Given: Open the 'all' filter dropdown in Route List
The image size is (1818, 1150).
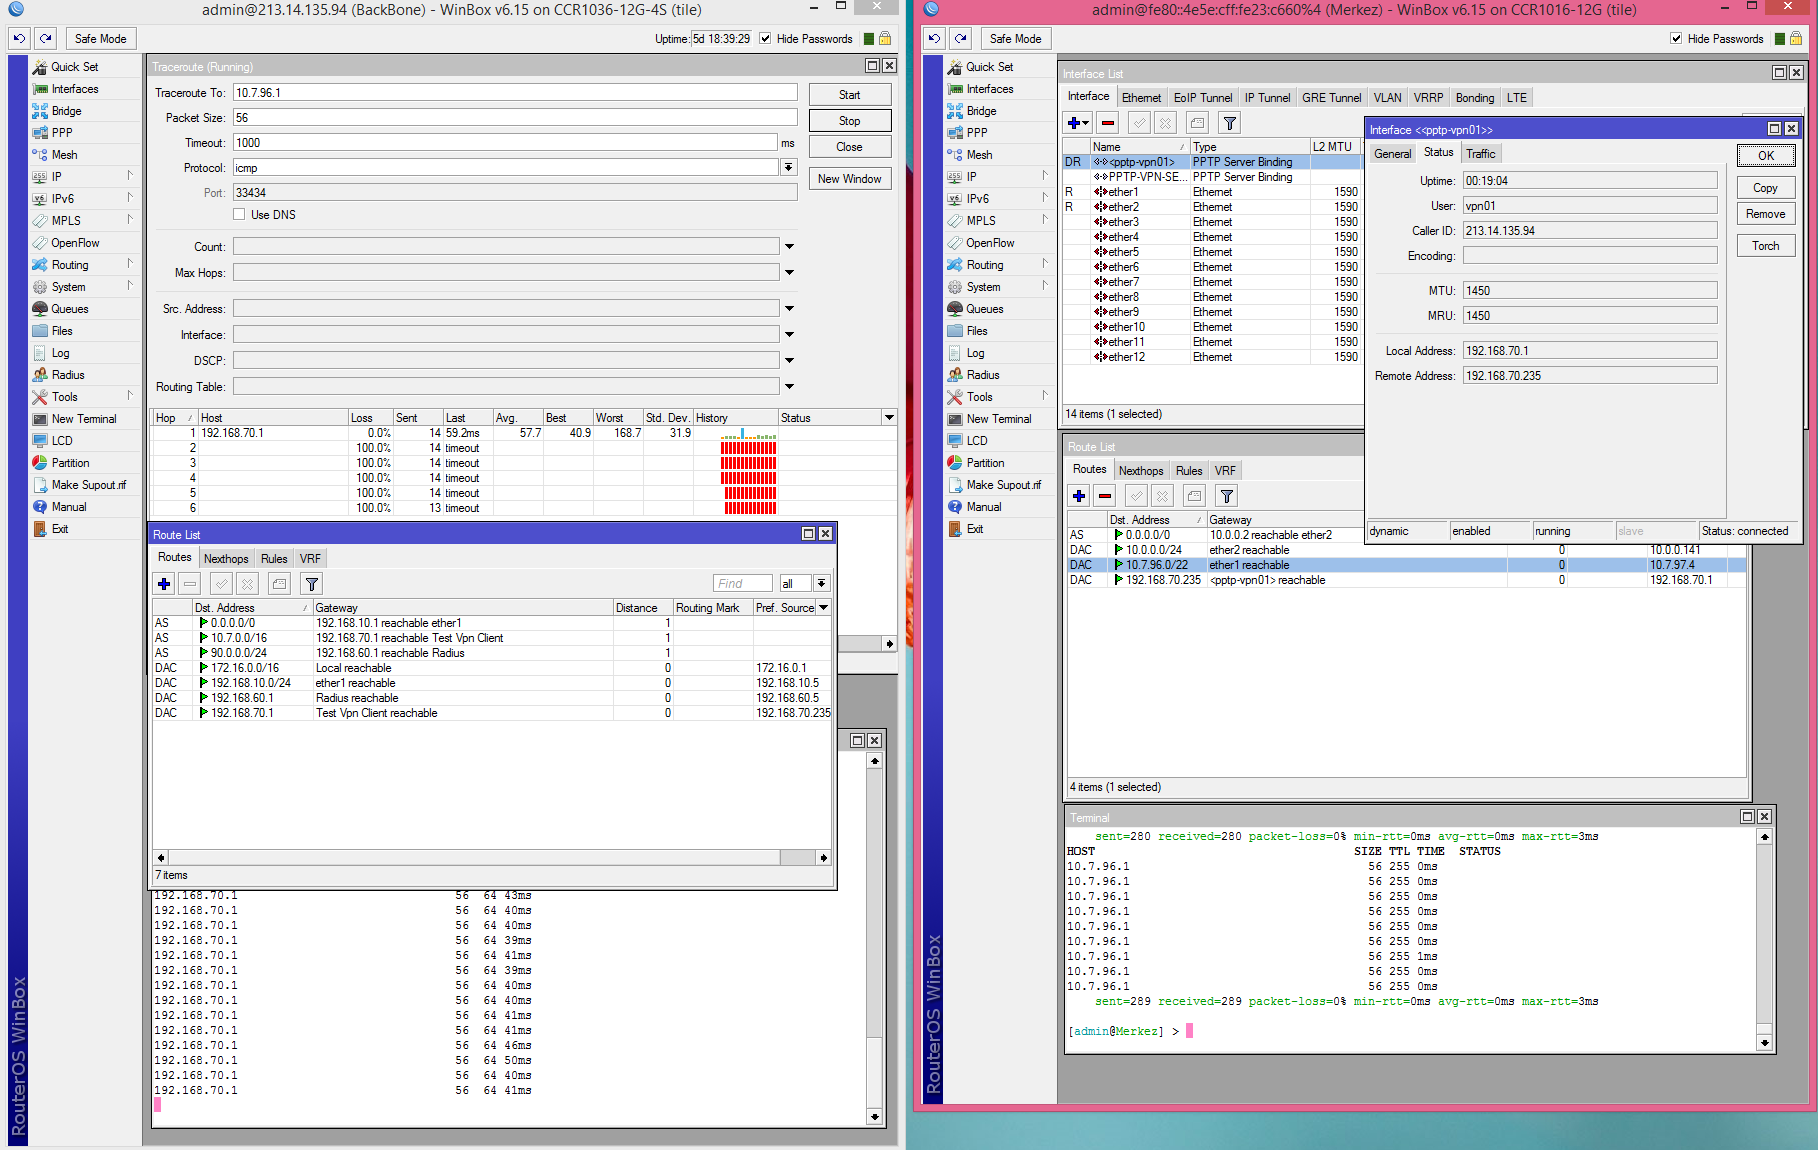Looking at the screenshot, I should coord(820,583).
